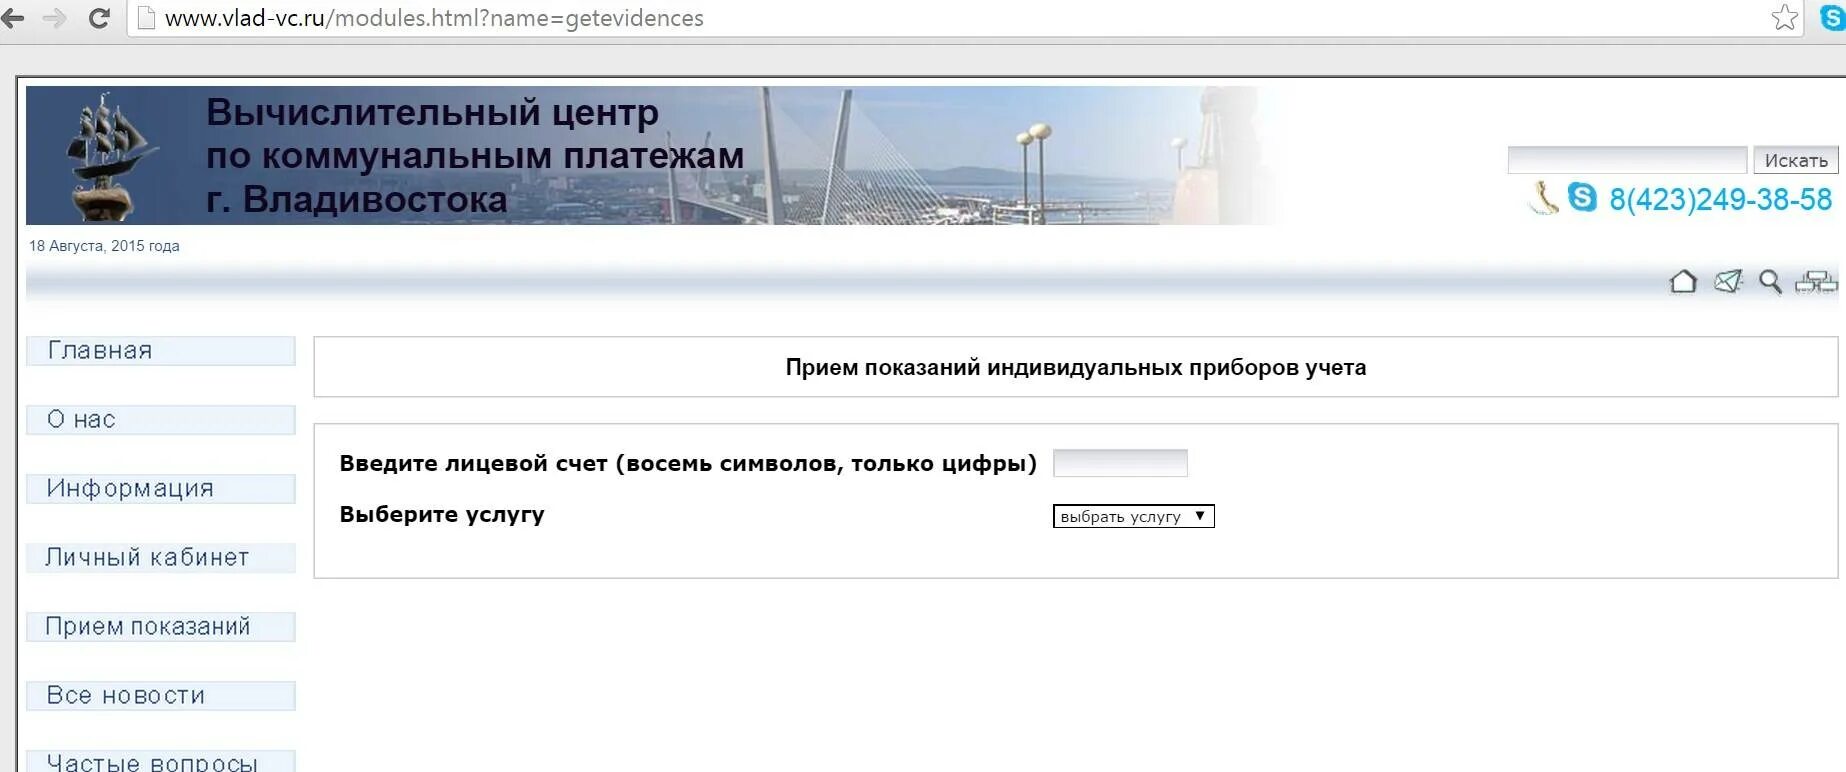The height and width of the screenshot is (772, 1846).
Task: Open Частые вопросы menu item
Action: (x=161, y=762)
